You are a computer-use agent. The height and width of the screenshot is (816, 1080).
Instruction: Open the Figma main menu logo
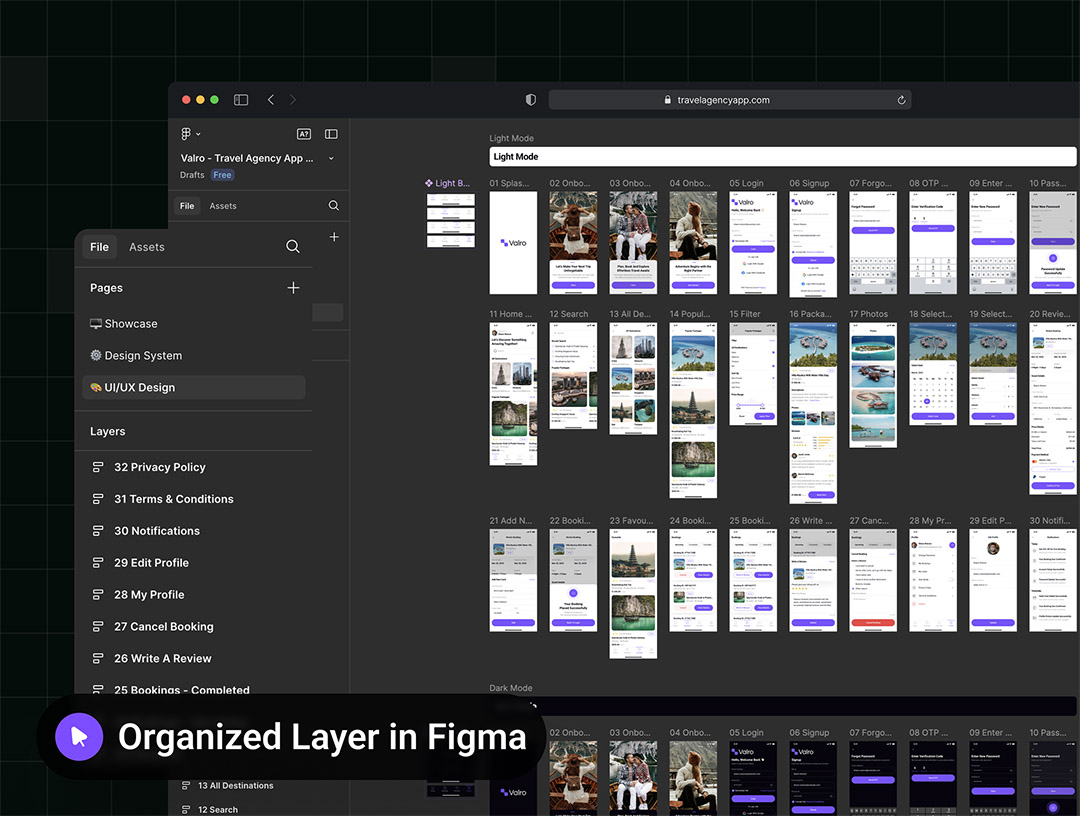pos(187,134)
